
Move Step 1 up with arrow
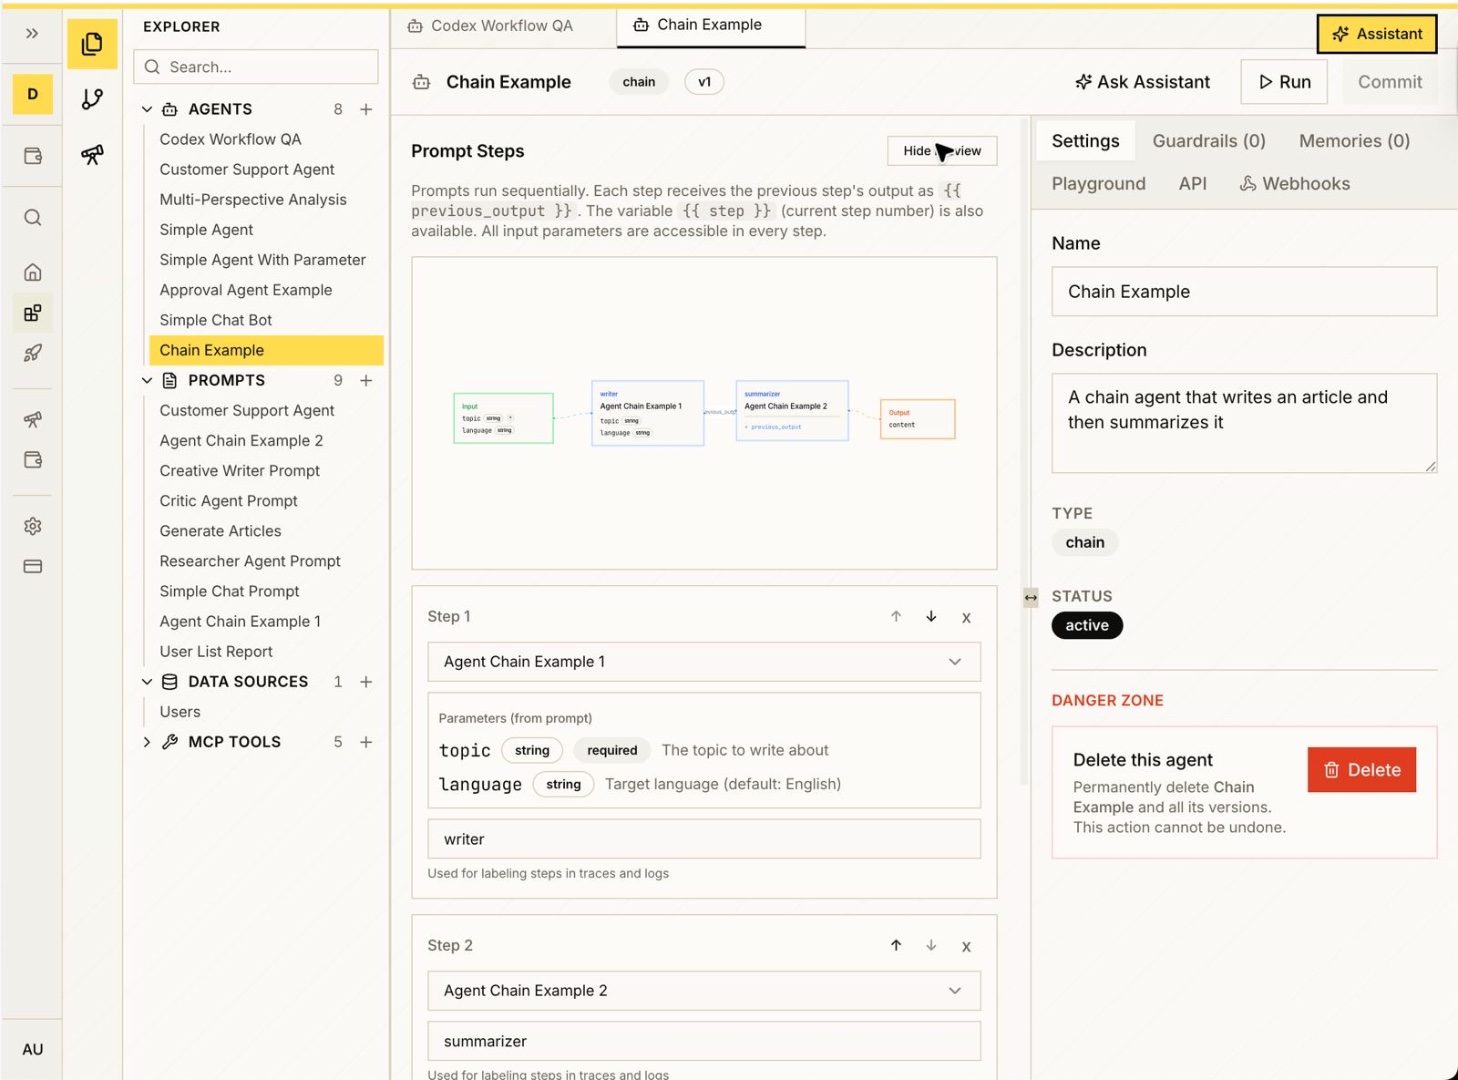pyautogui.click(x=896, y=616)
